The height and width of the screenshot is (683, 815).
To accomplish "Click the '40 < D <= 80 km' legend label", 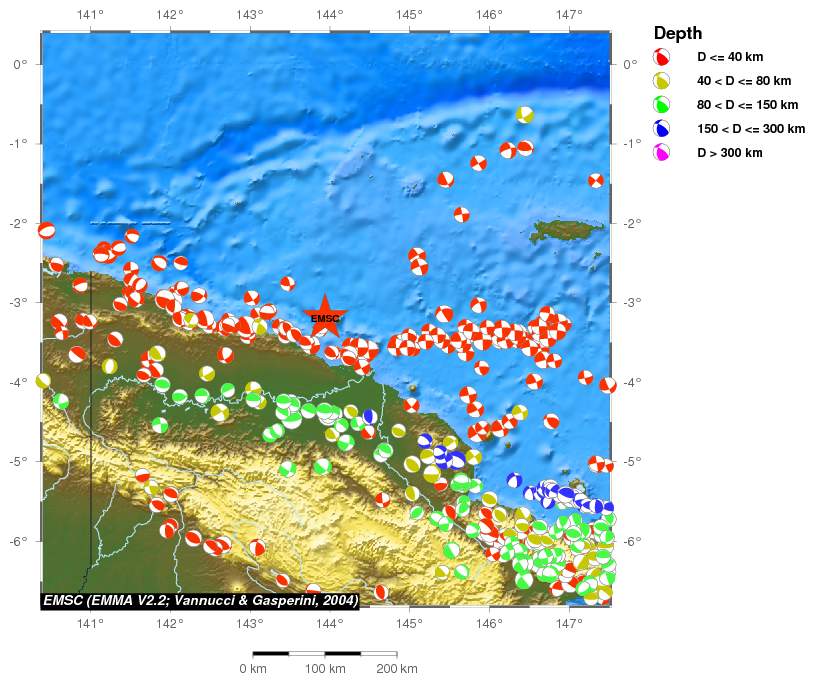I will point(744,81).
